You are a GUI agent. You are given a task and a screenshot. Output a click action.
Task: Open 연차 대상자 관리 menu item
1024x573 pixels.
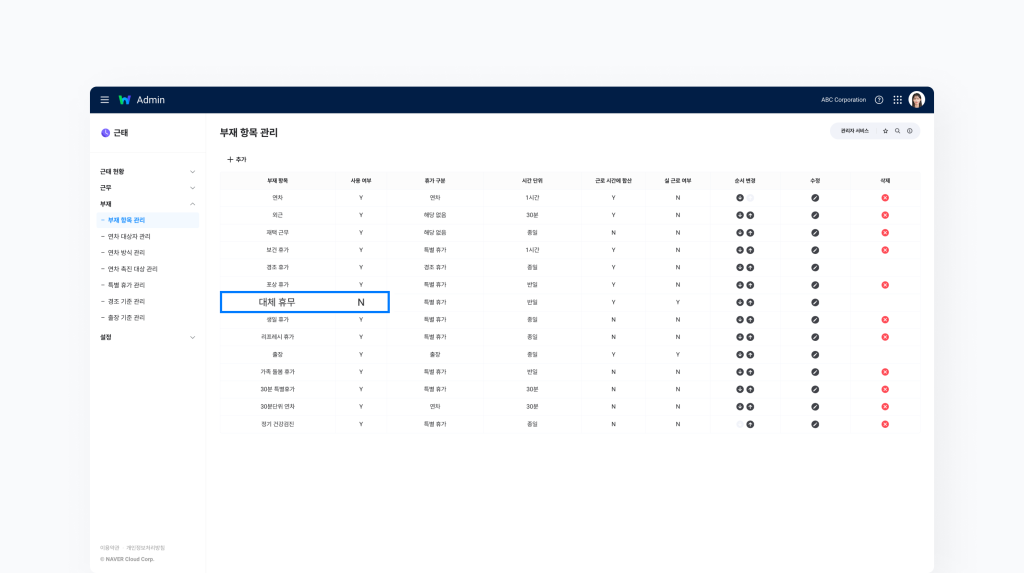129,236
